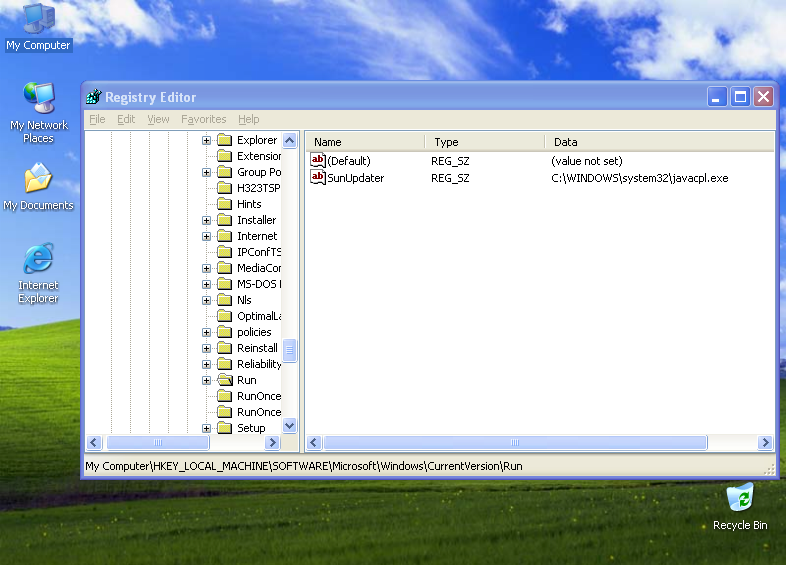Select the Setup key label
Image resolution: width=786 pixels, height=565 pixels.
(x=251, y=428)
